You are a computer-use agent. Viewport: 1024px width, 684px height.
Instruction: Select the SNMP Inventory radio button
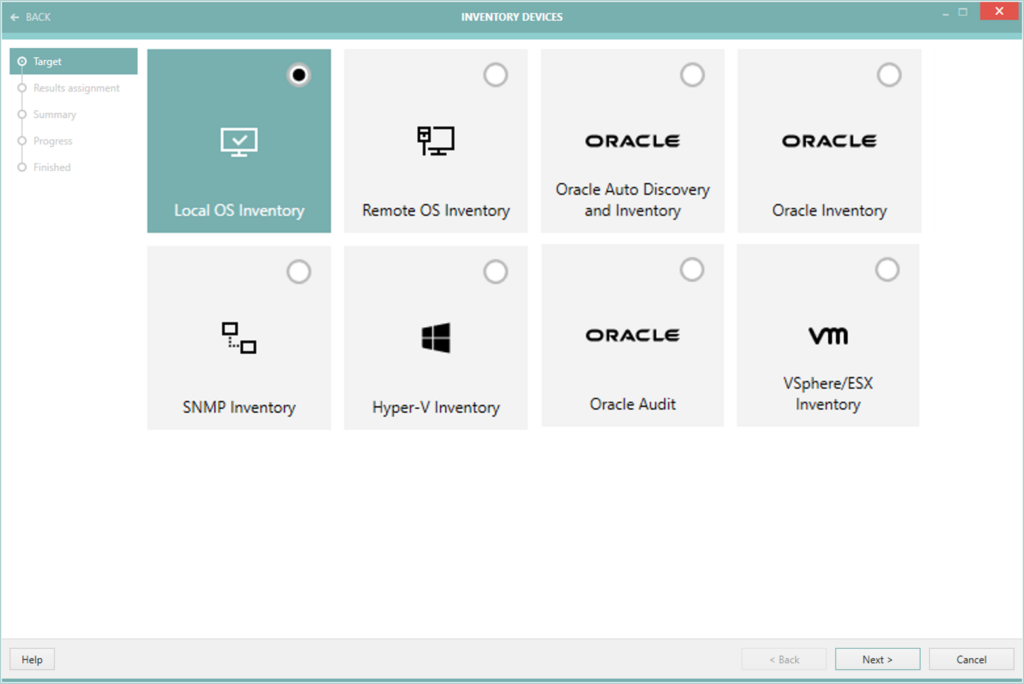pos(298,272)
